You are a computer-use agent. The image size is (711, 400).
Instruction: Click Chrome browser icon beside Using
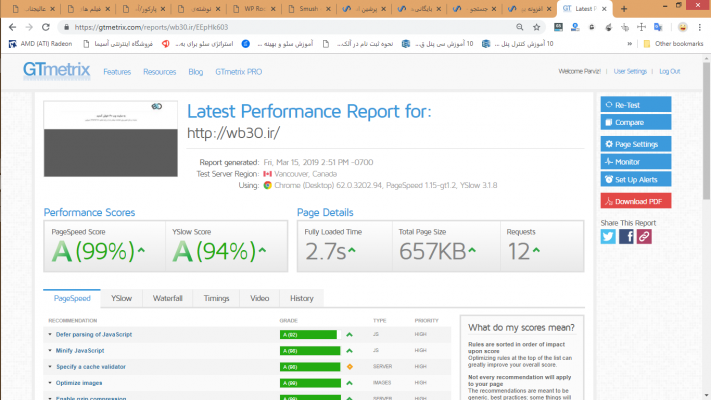268,185
